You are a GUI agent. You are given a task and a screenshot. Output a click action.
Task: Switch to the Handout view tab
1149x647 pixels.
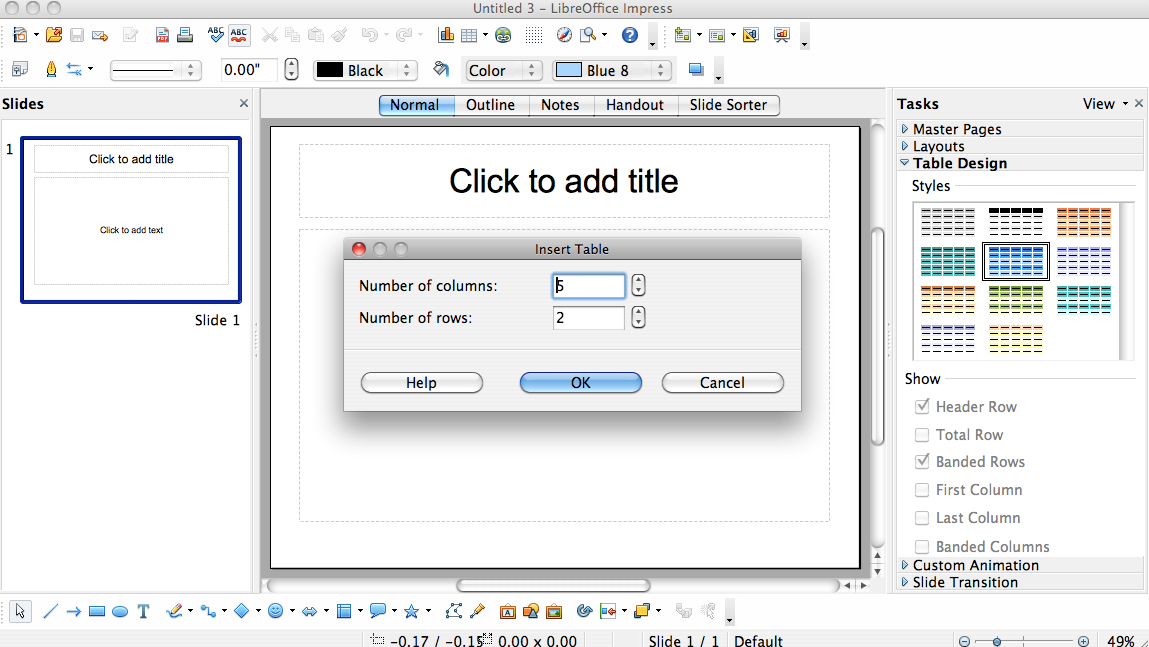click(635, 105)
